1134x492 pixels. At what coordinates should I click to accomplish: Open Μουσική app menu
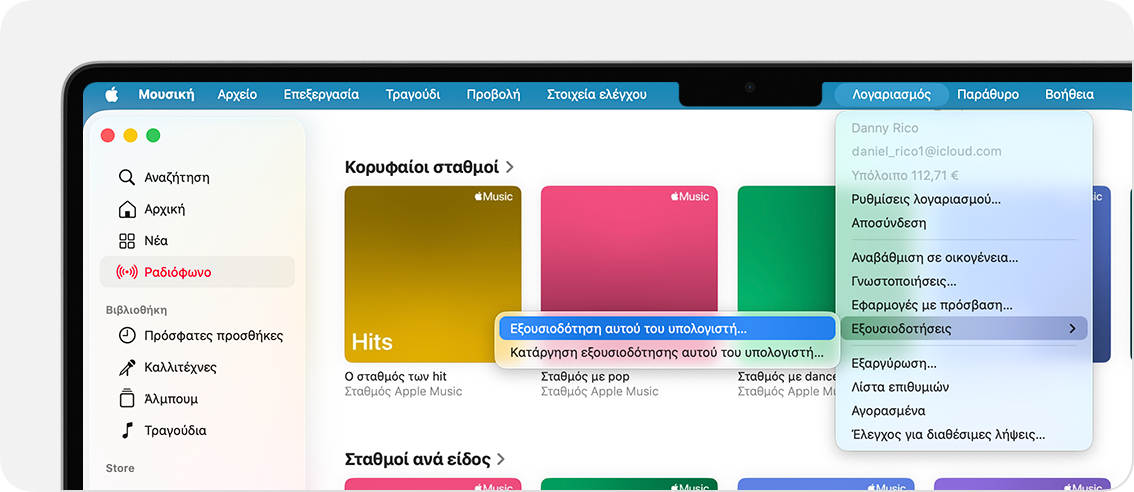click(166, 94)
